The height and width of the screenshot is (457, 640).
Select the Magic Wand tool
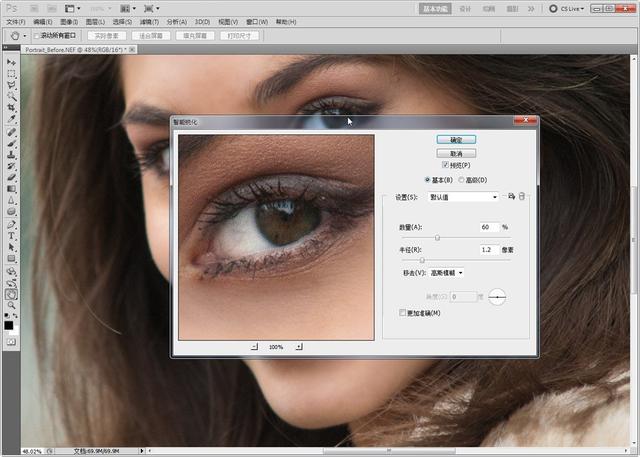point(11,97)
